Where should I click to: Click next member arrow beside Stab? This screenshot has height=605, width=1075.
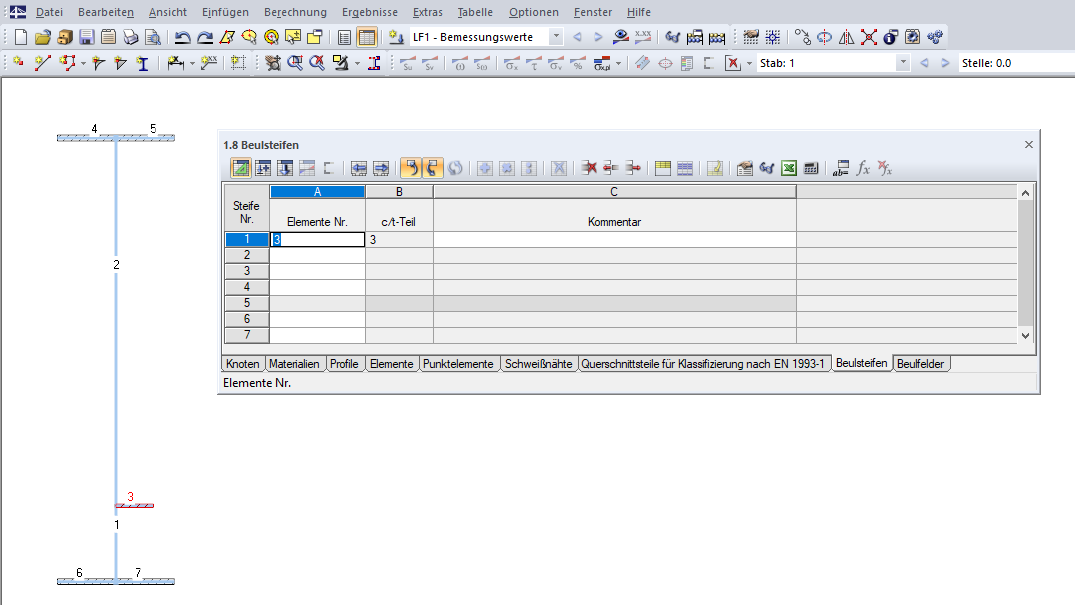tap(945, 63)
